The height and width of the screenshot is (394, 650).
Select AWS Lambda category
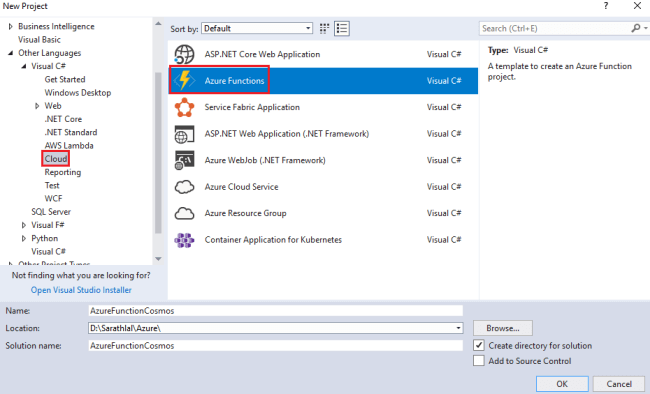tap(69, 146)
